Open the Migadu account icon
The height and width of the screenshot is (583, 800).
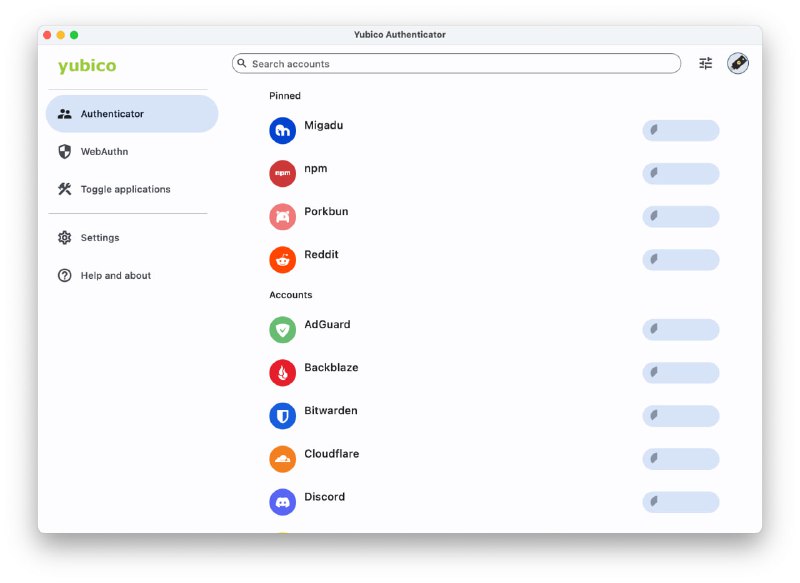[x=282, y=131]
